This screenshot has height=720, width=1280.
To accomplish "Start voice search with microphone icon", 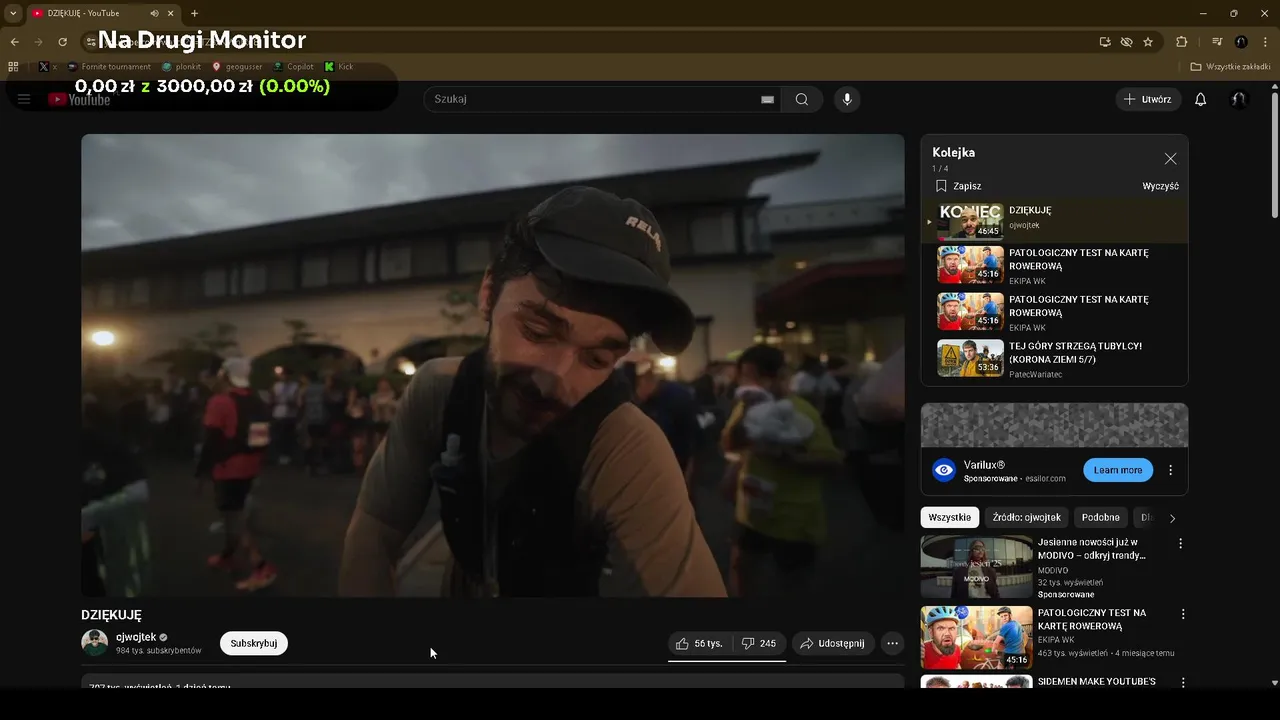I will click(847, 99).
